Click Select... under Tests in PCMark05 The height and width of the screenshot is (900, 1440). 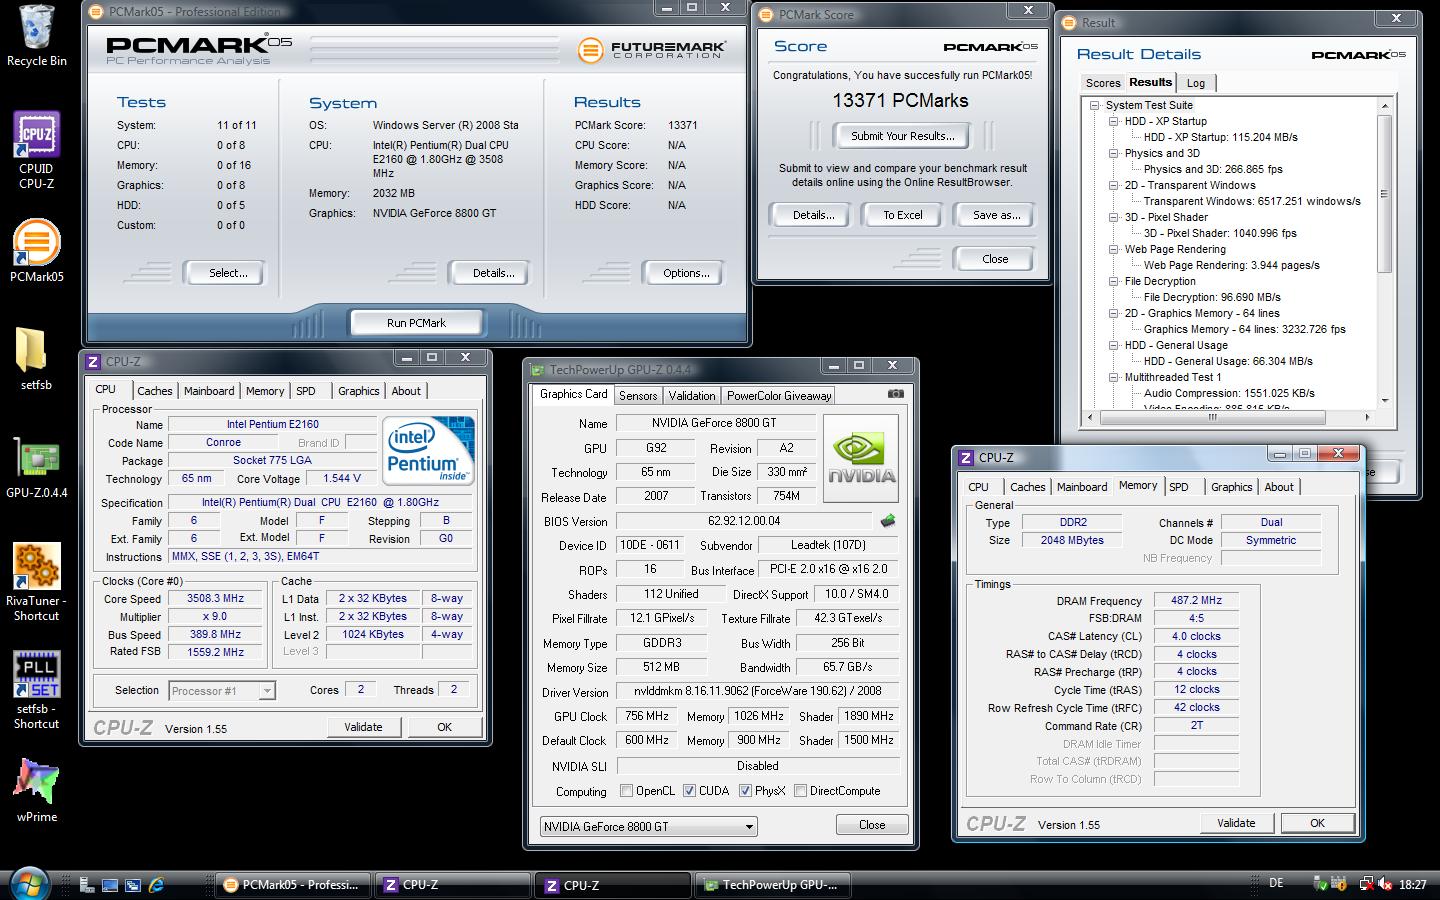[x=228, y=273]
